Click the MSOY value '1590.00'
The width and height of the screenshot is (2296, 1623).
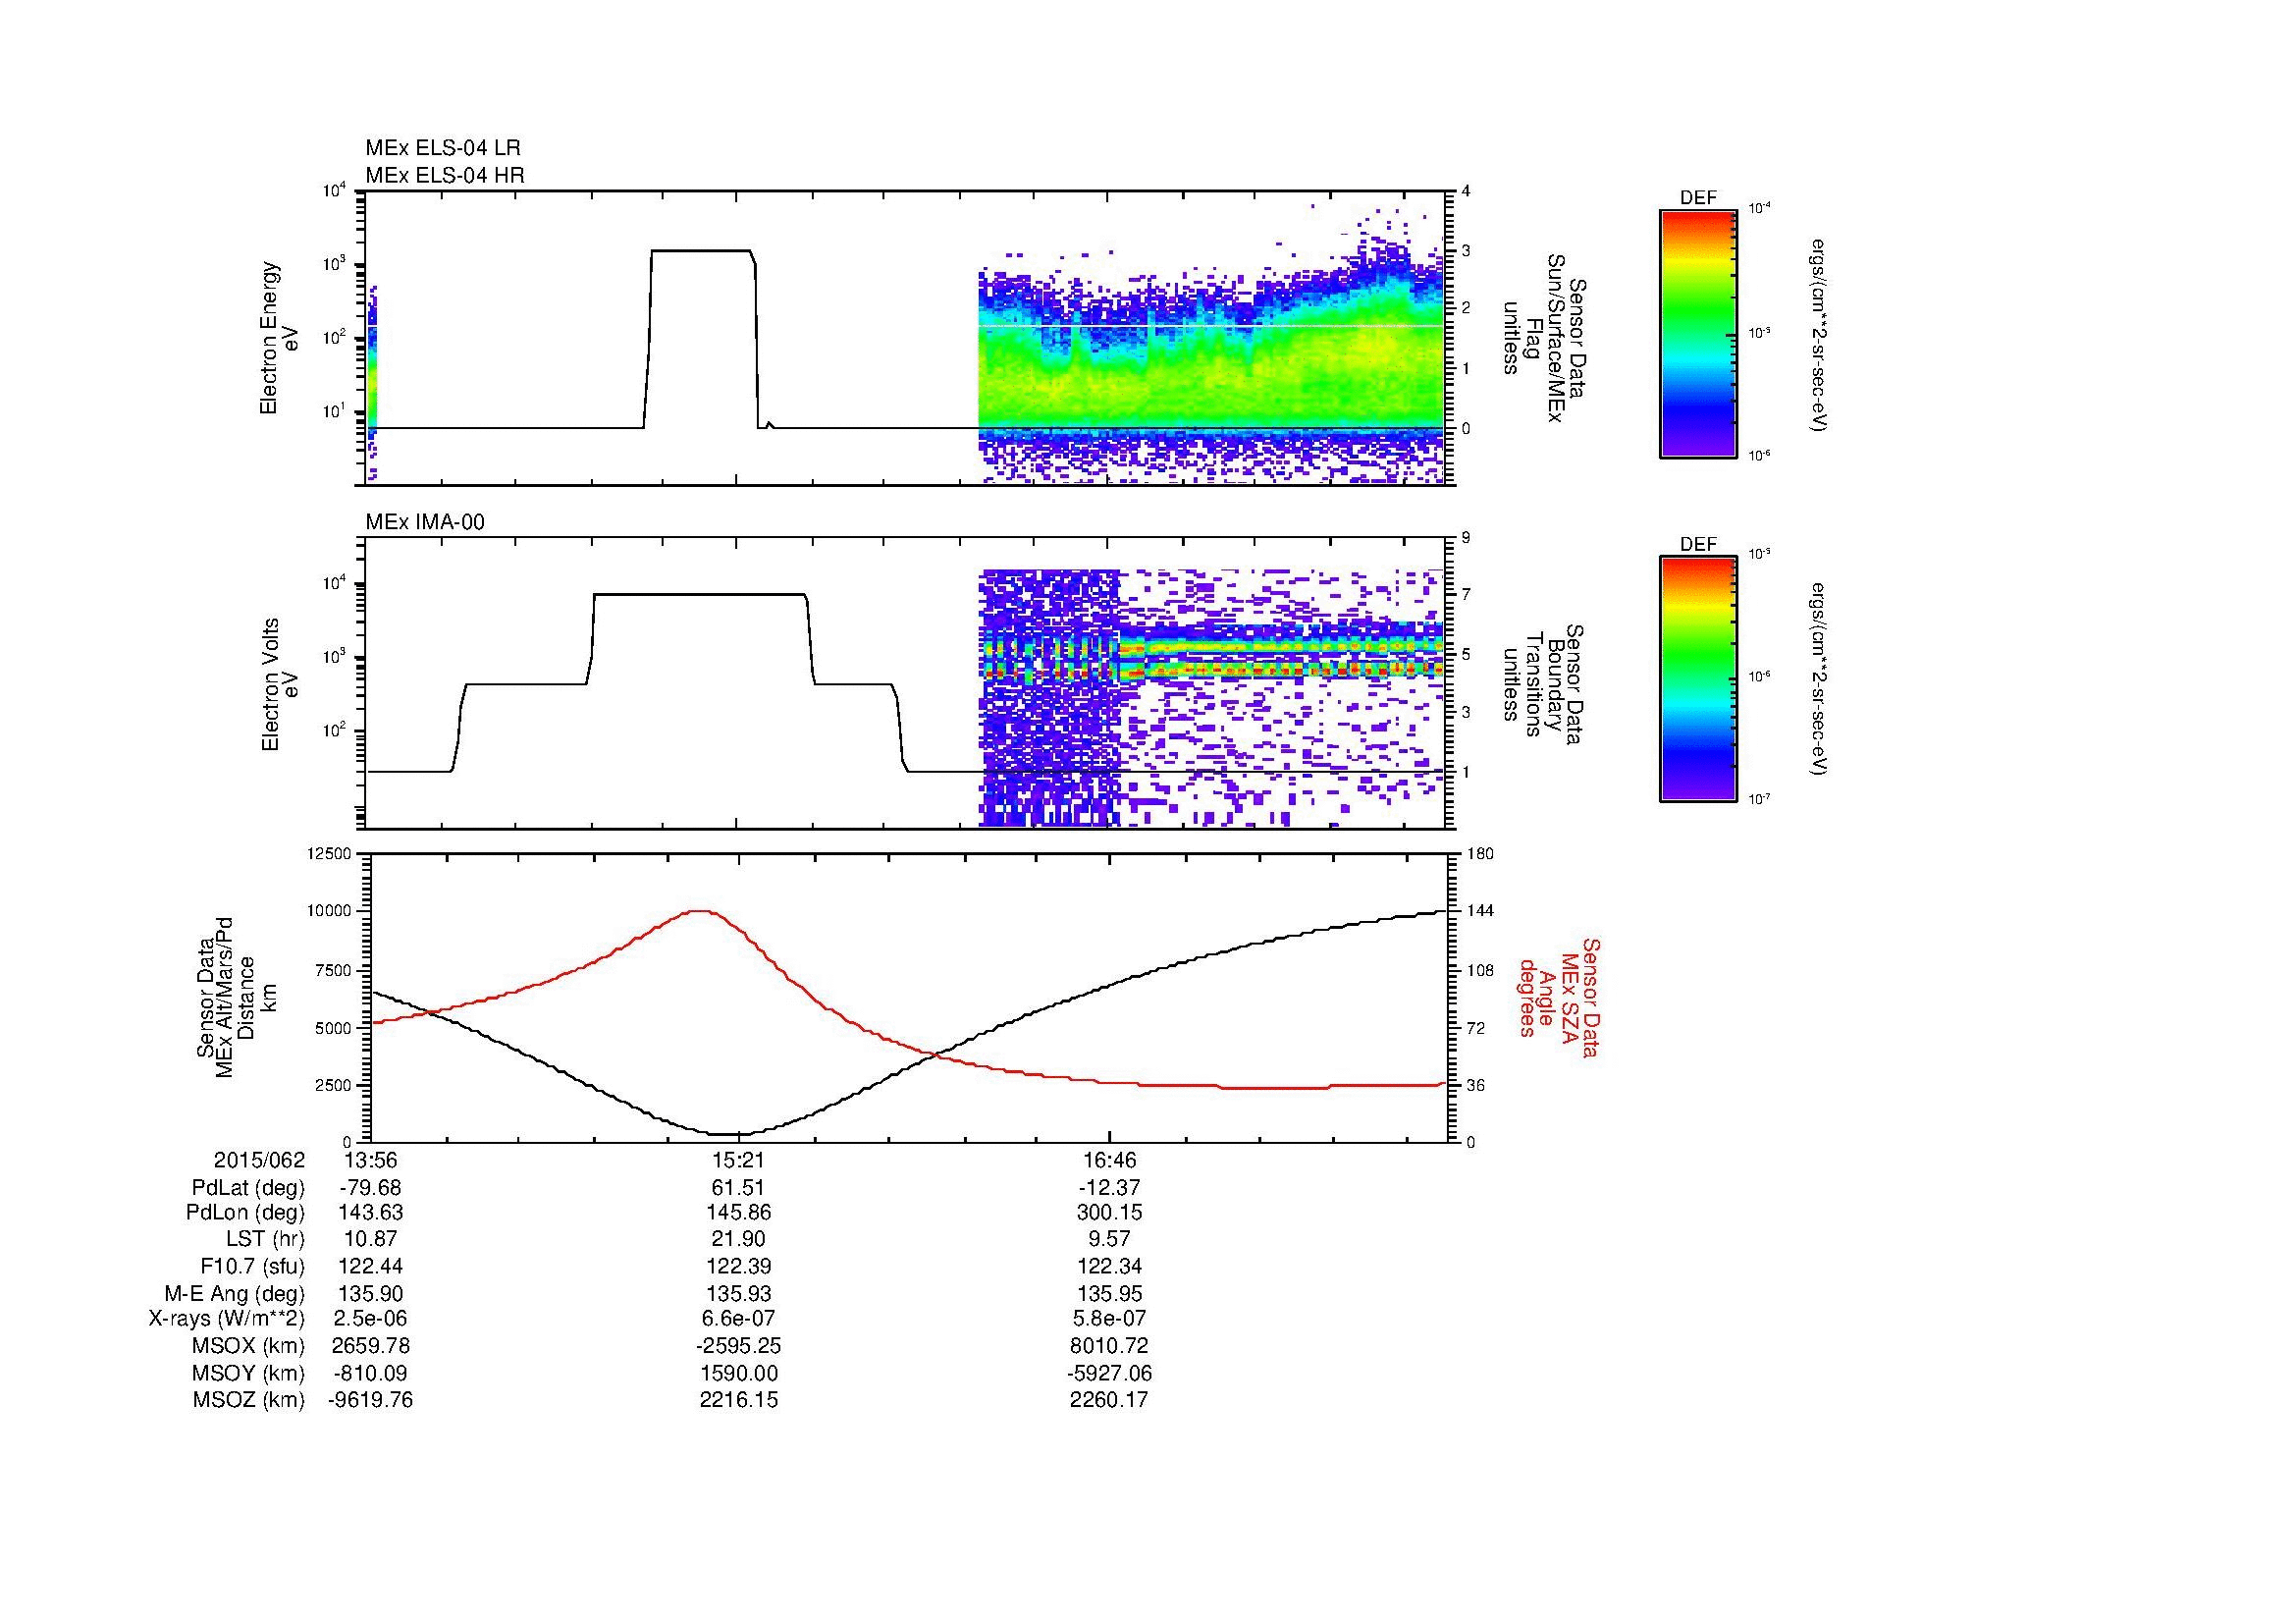[x=738, y=1373]
